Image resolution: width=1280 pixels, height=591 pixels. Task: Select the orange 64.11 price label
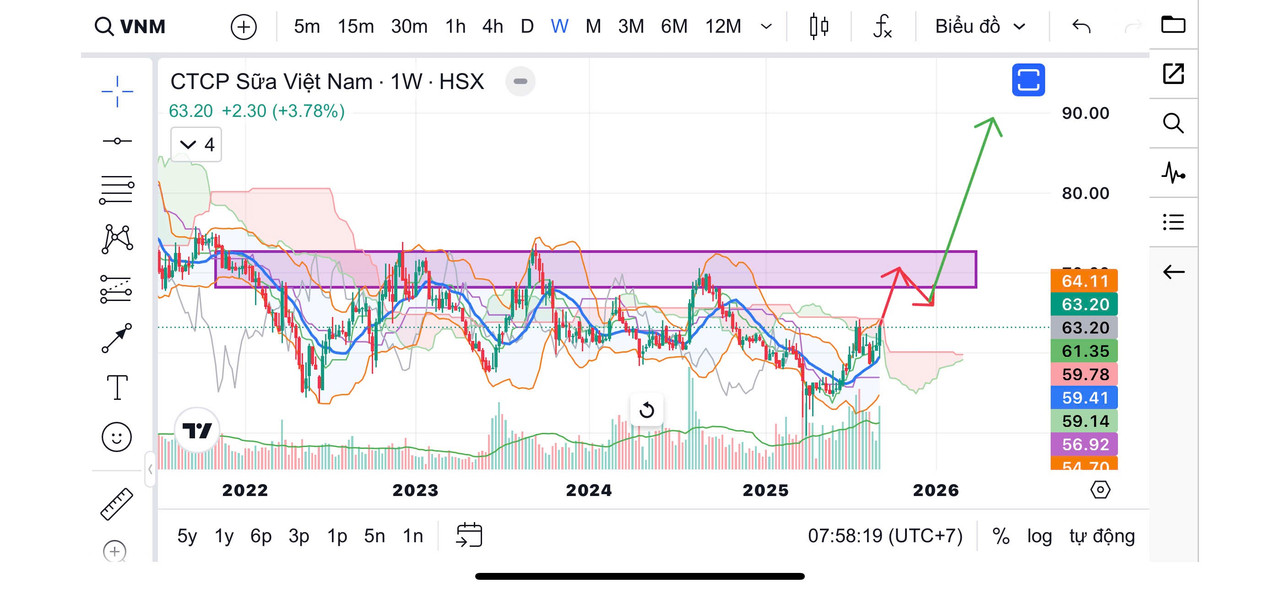[1085, 281]
